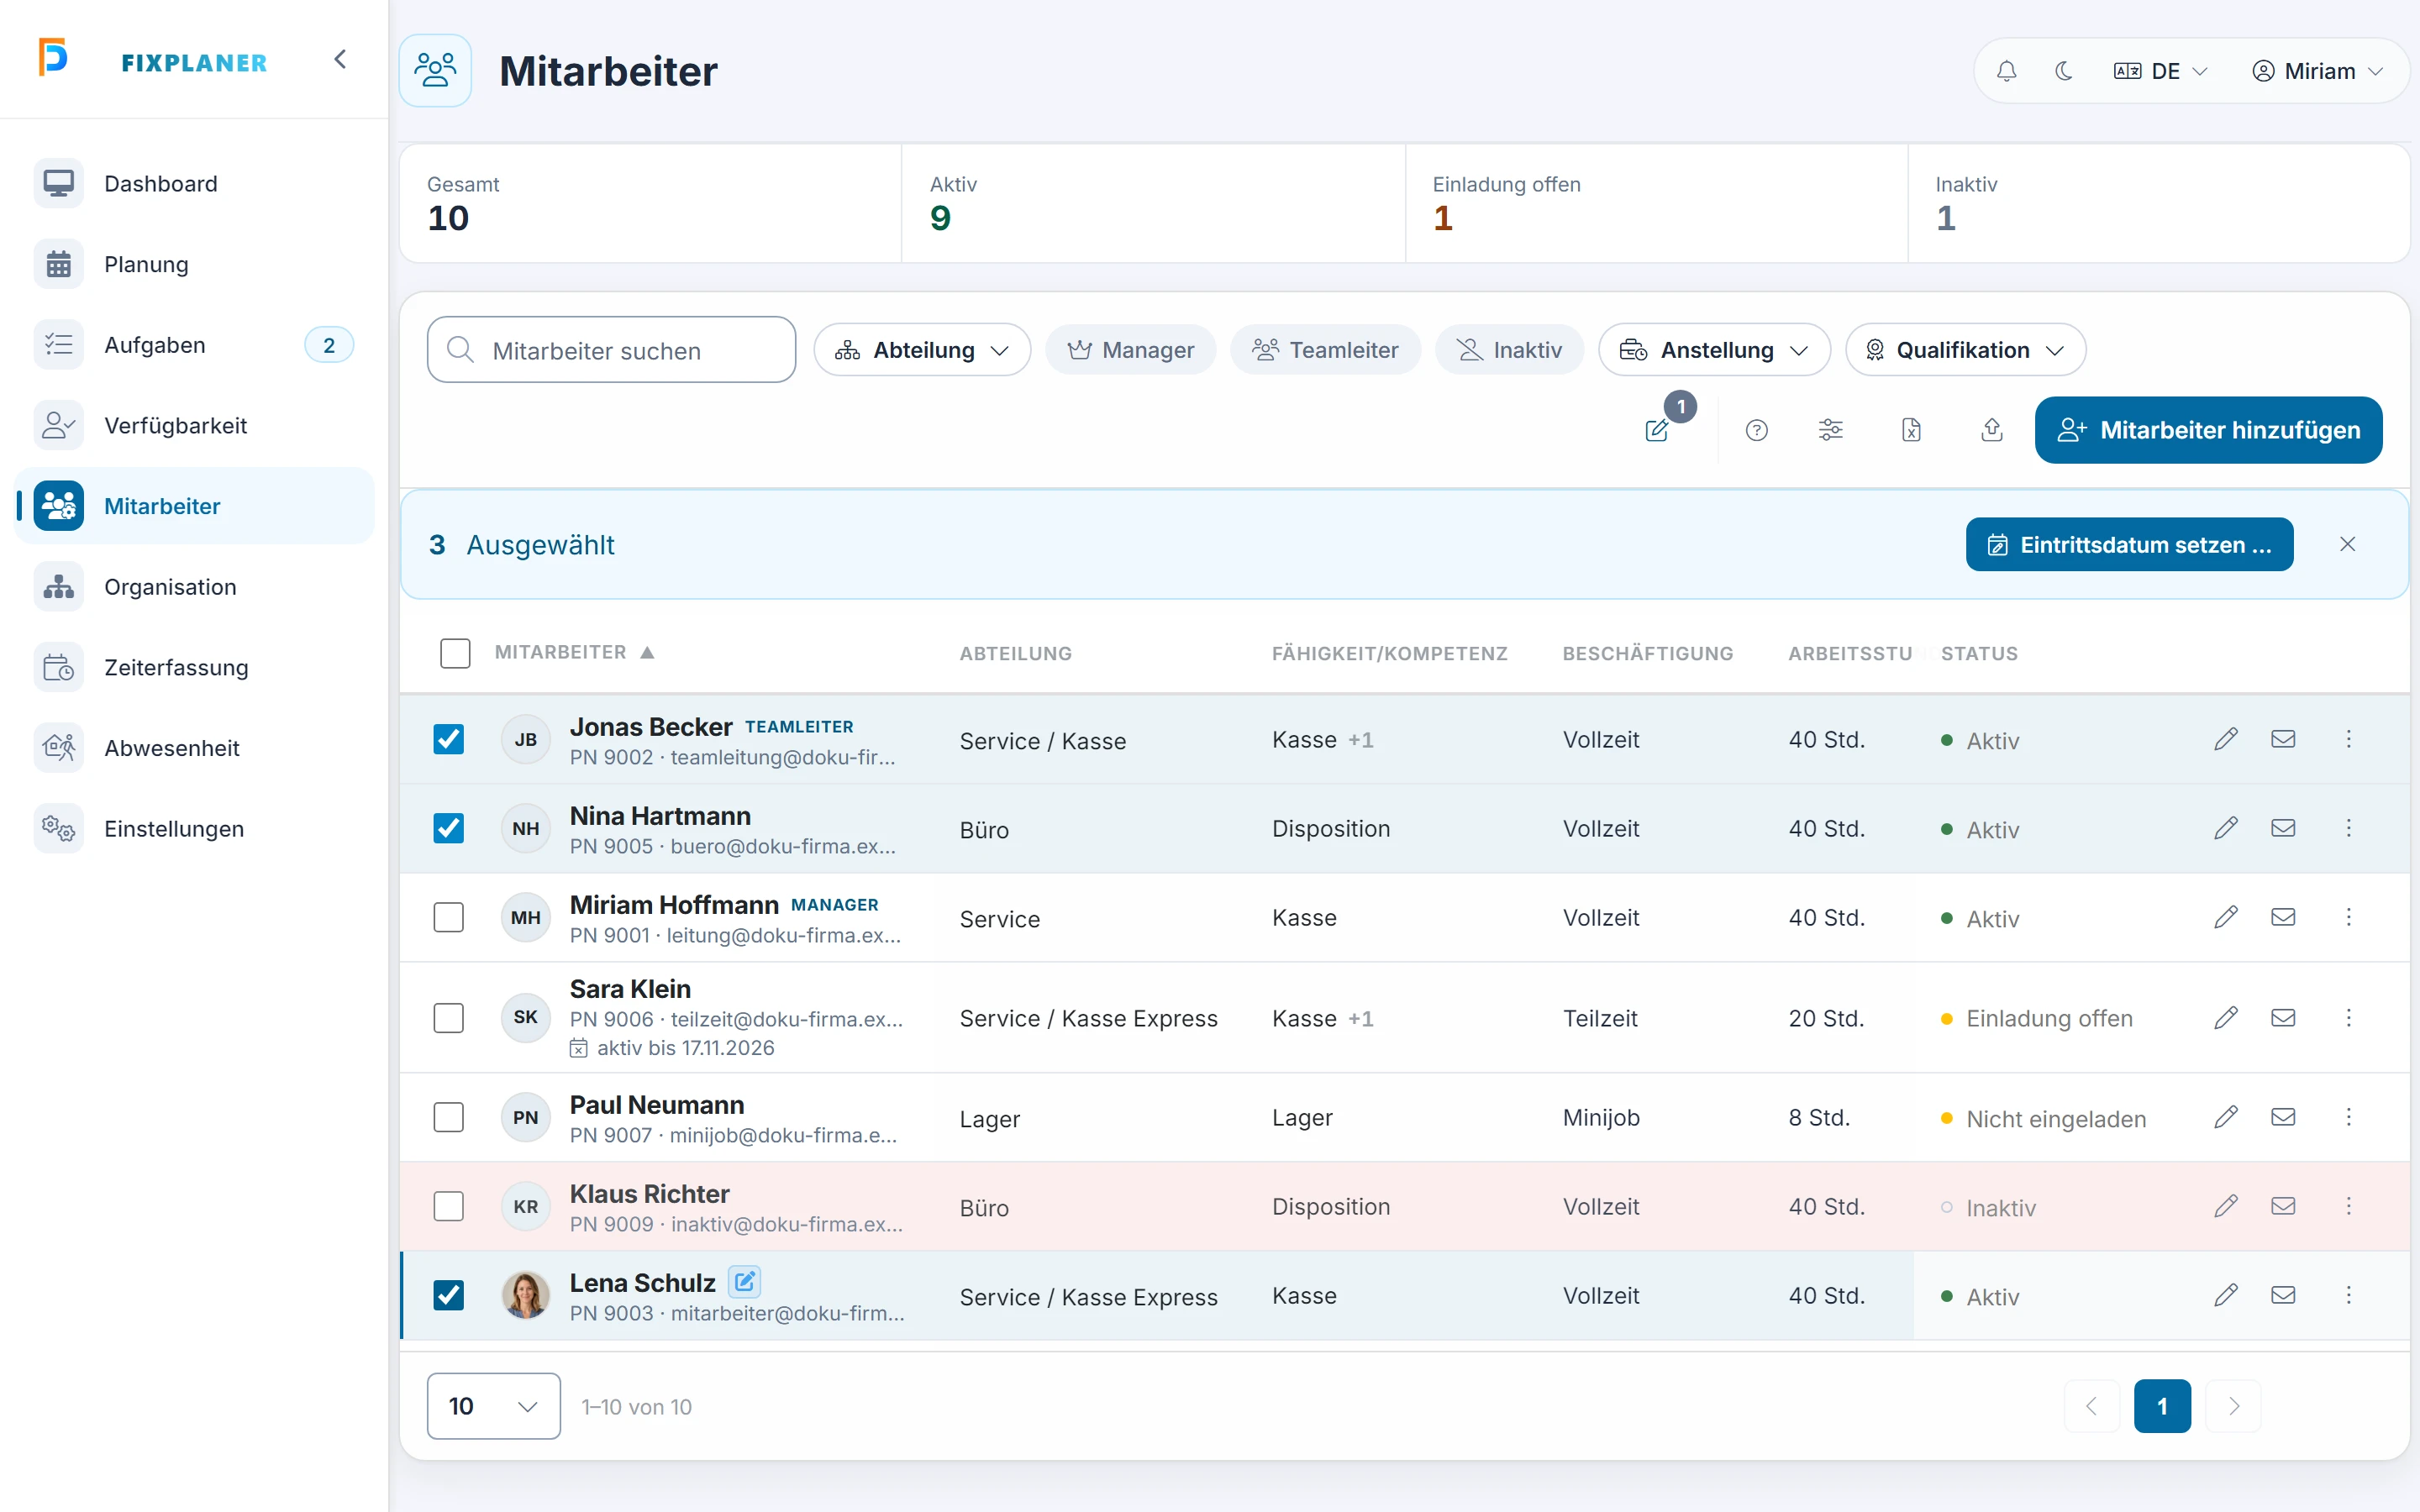
Task: Click the upload import icon
Action: [x=1992, y=430]
